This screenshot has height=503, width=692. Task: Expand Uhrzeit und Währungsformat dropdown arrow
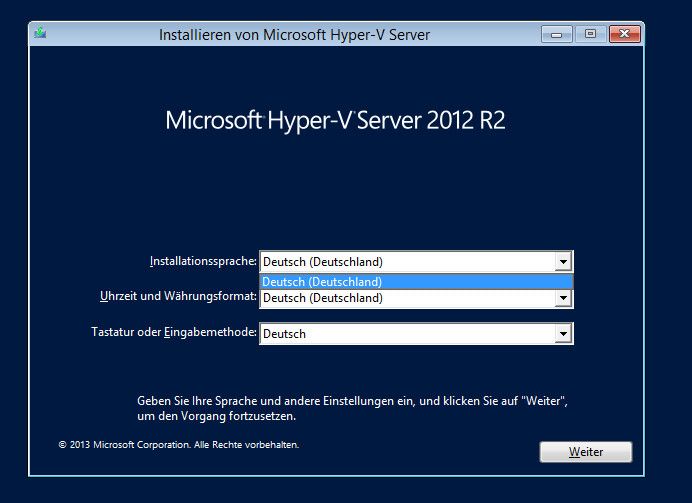564,298
